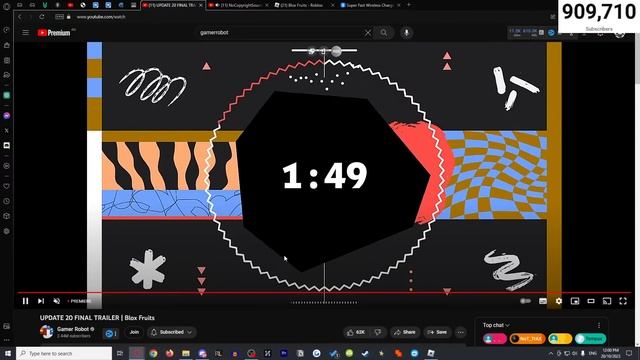The image size is (640, 360).
Task: Open the sidebar heart bookmarks icon
Action: pos(7,186)
